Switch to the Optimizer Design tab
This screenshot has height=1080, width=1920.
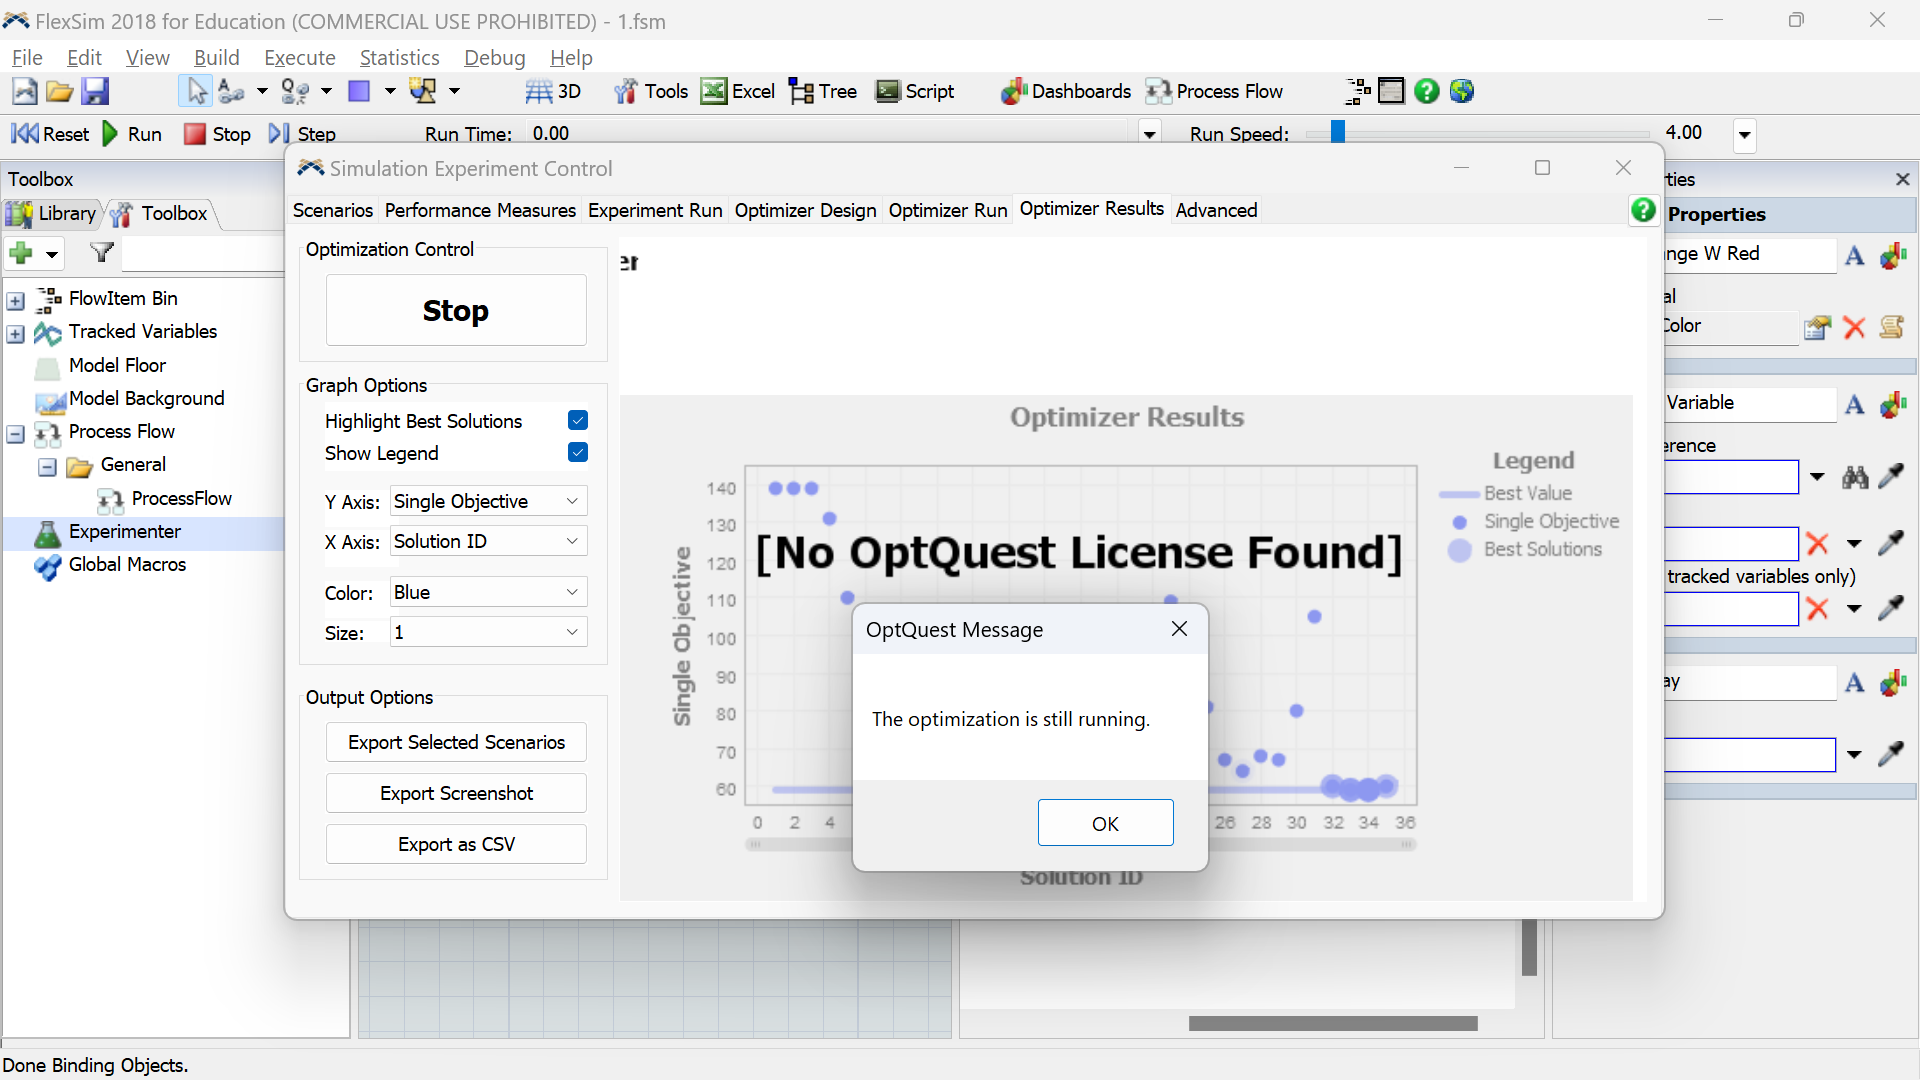805,210
